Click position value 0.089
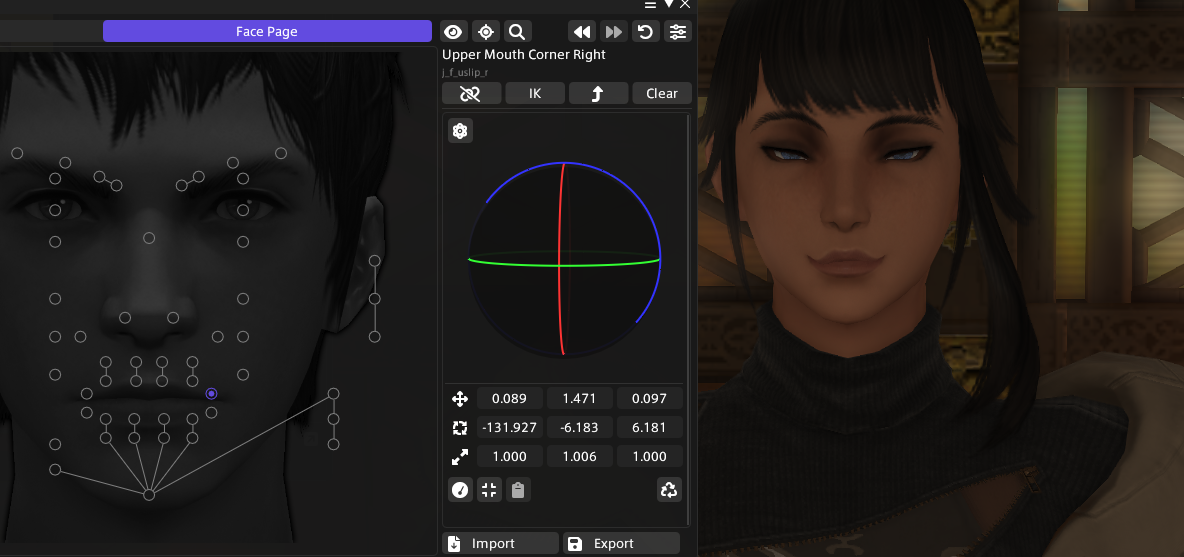Viewport: 1184px width, 557px height. (x=509, y=399)
